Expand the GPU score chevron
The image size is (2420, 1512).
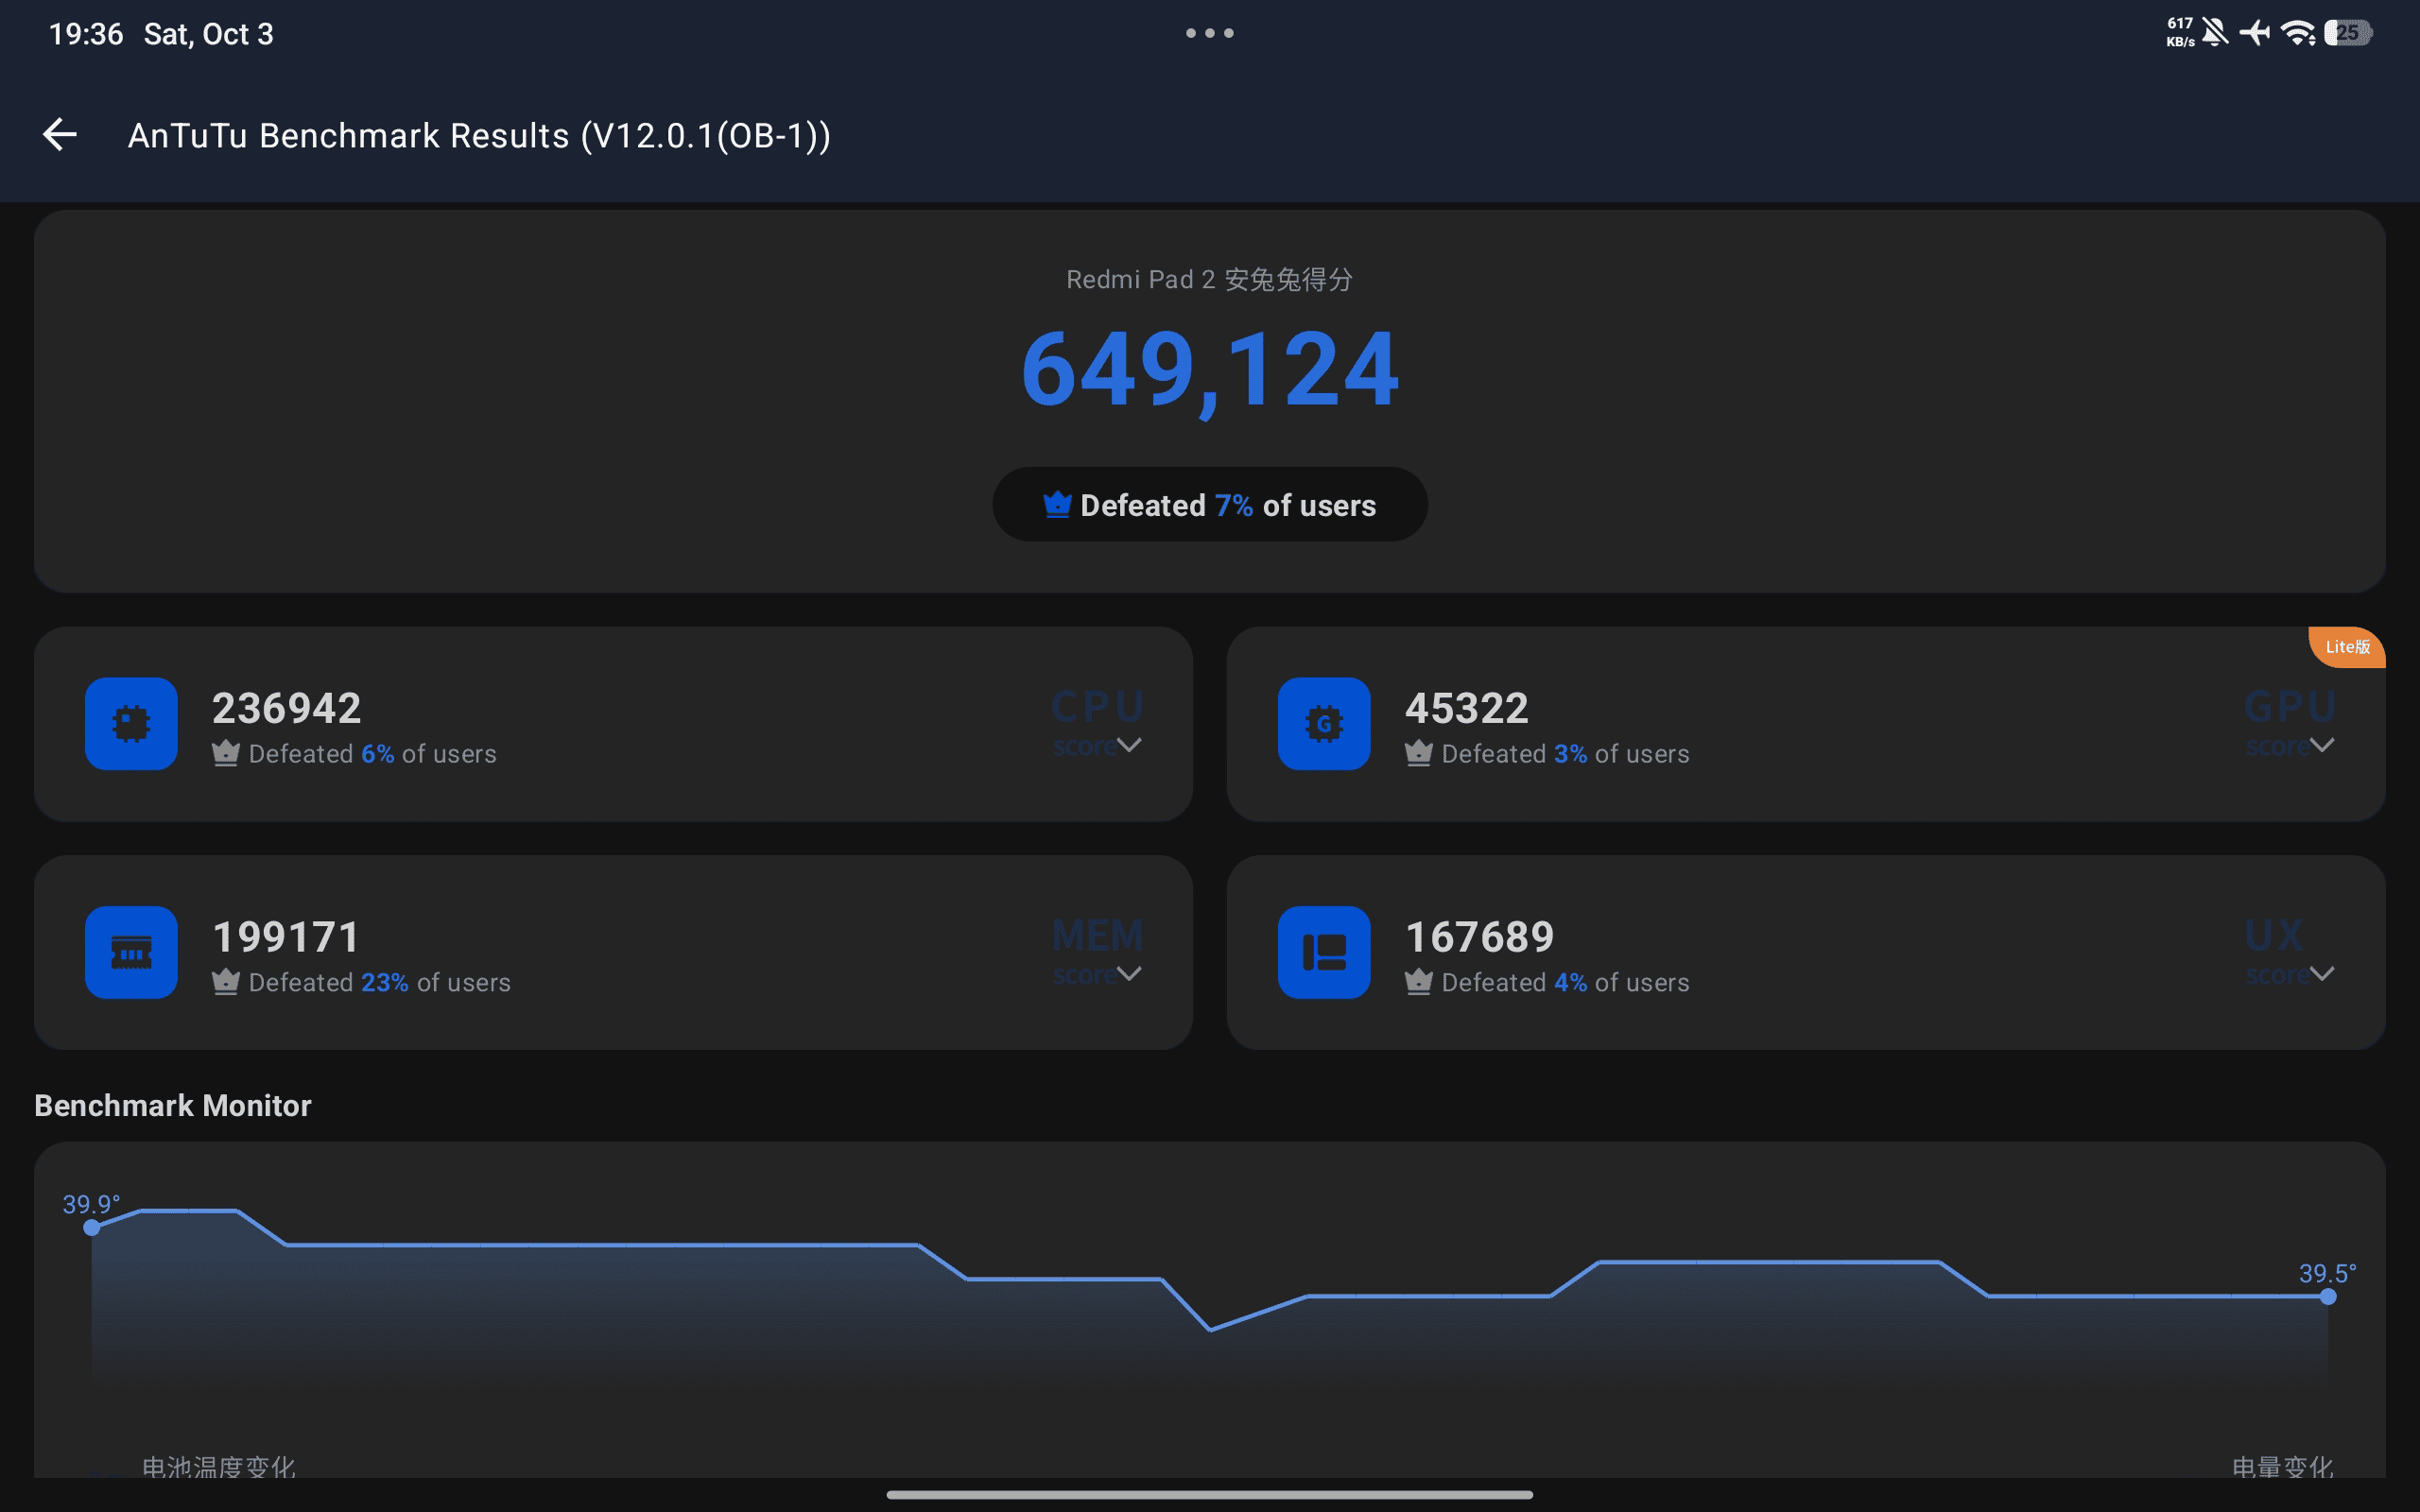click(x=2322, y=745)
